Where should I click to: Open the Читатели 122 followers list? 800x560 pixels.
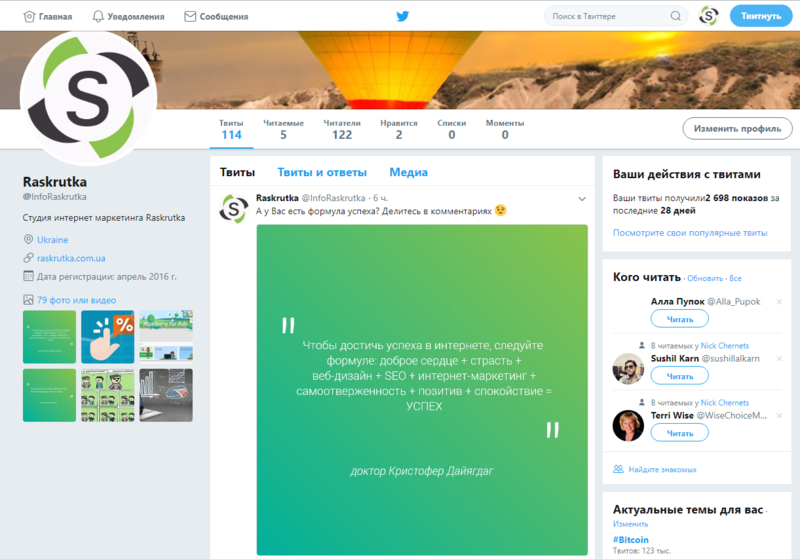point(342,130)
